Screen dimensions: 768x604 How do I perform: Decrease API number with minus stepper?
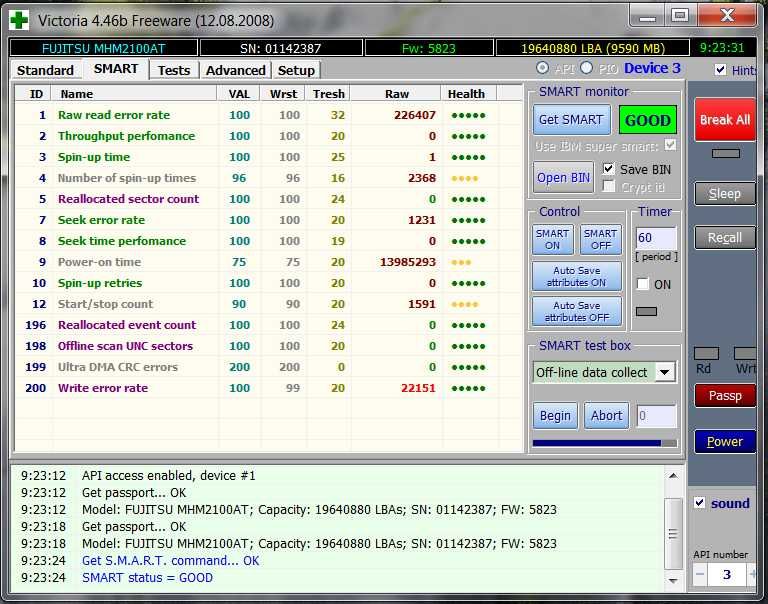pyautogui.click(x=701, y=575)
